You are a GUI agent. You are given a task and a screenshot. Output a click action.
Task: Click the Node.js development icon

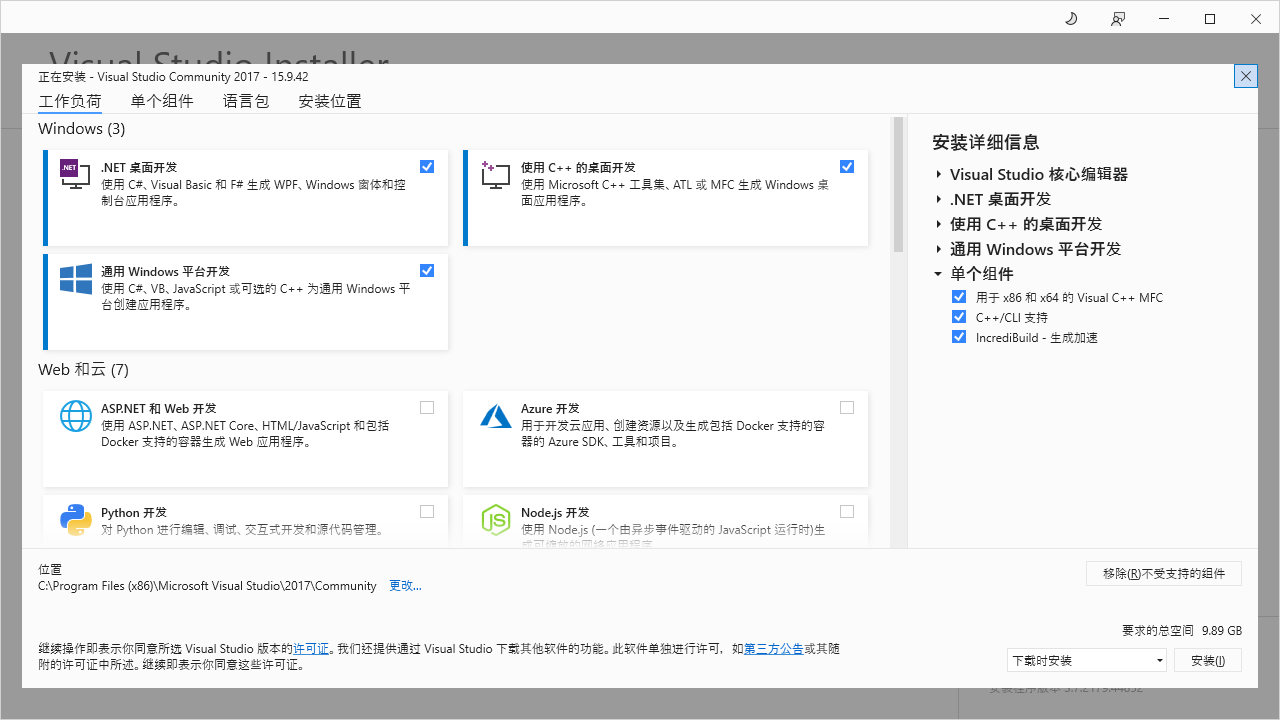[496, 519]
